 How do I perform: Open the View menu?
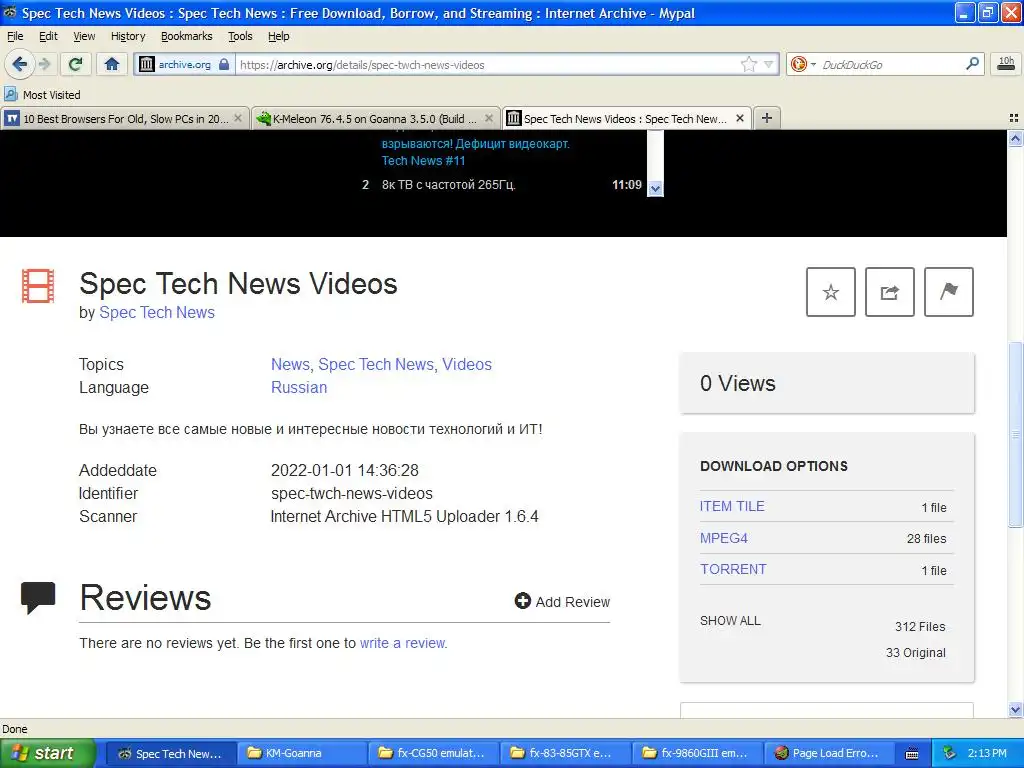84,36
